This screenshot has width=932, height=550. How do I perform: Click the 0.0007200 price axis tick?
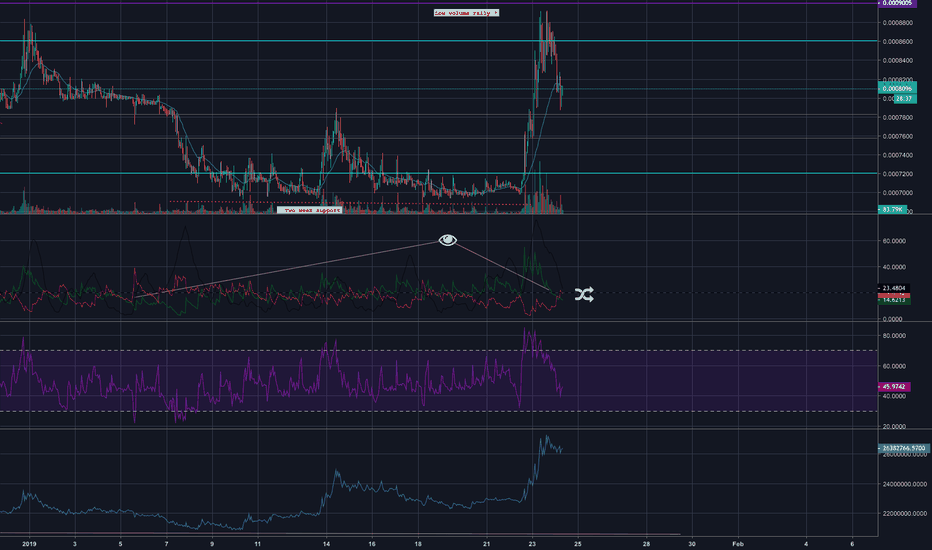click(898, 174)
